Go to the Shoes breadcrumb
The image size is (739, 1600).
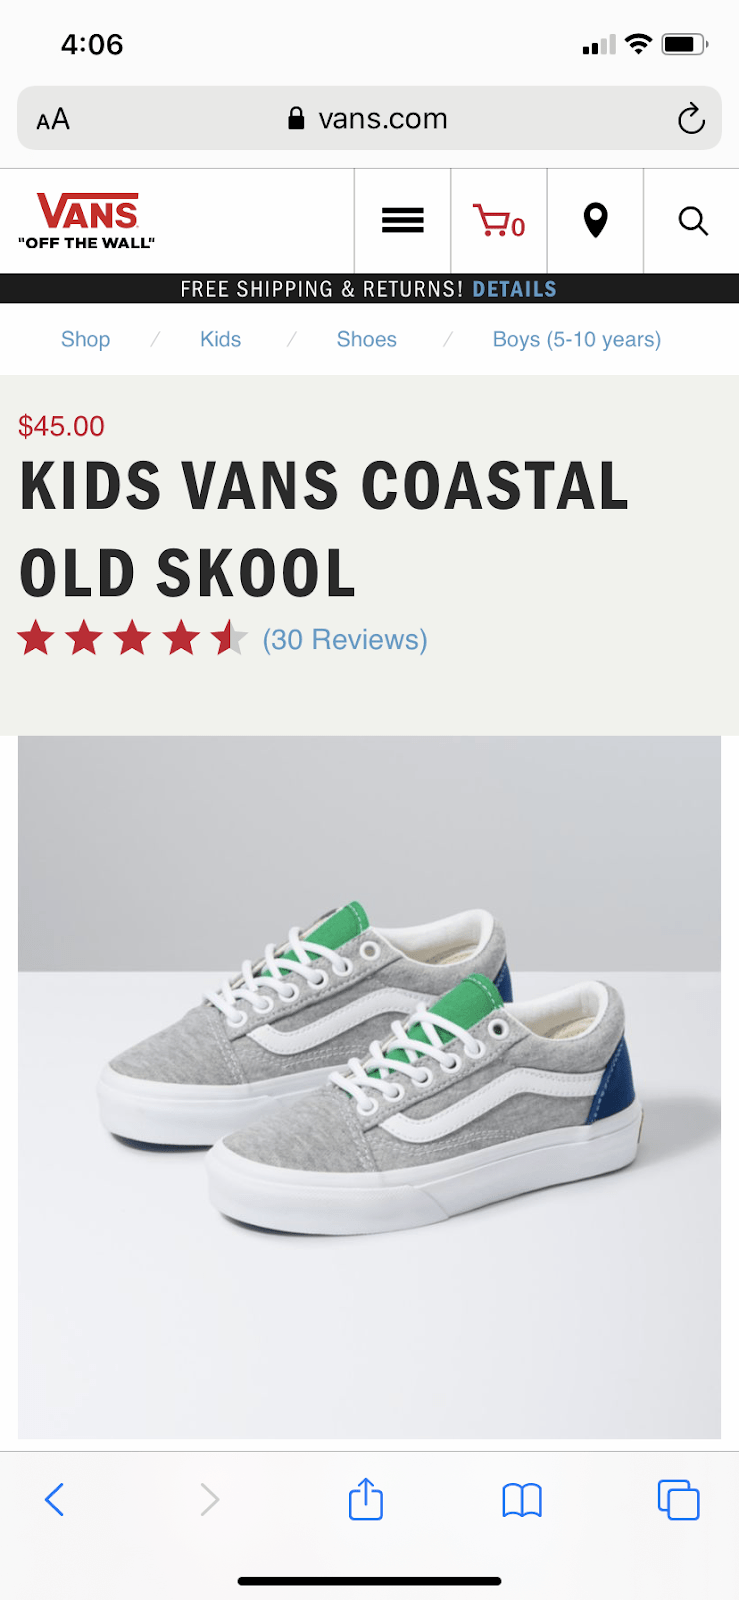[366, 339]
